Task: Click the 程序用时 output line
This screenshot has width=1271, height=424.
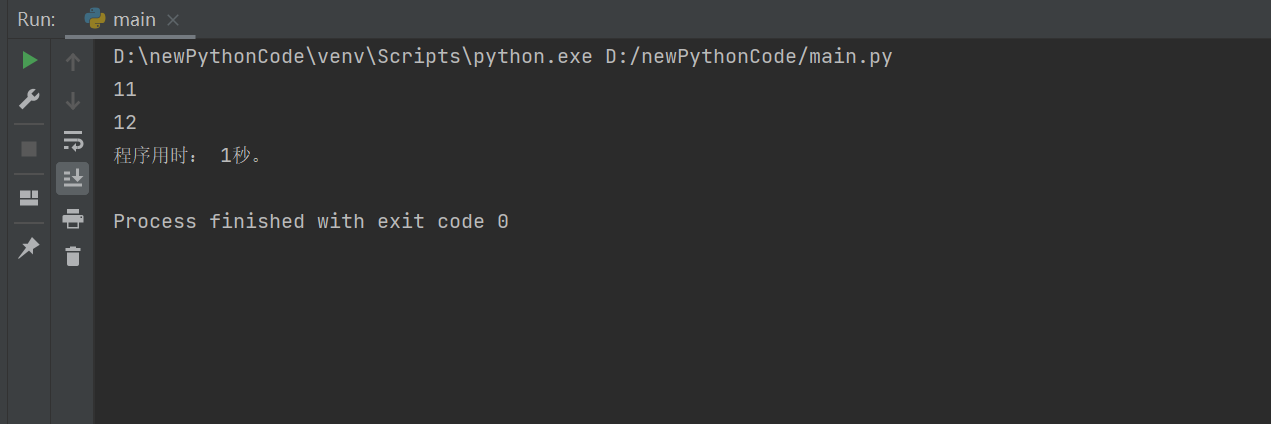Action: coord(188,156)
